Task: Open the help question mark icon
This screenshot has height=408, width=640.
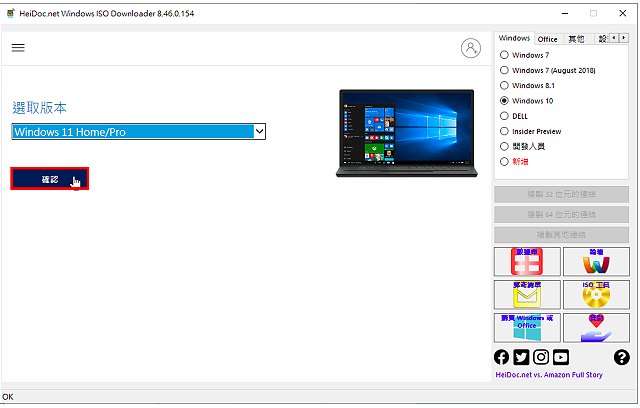Action: 621,357
